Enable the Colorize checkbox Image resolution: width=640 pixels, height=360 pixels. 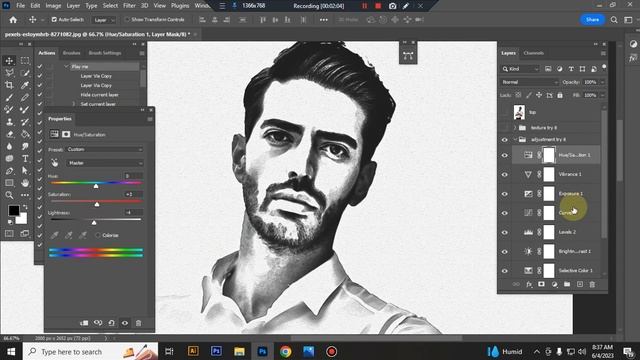(x=98, y=236)
